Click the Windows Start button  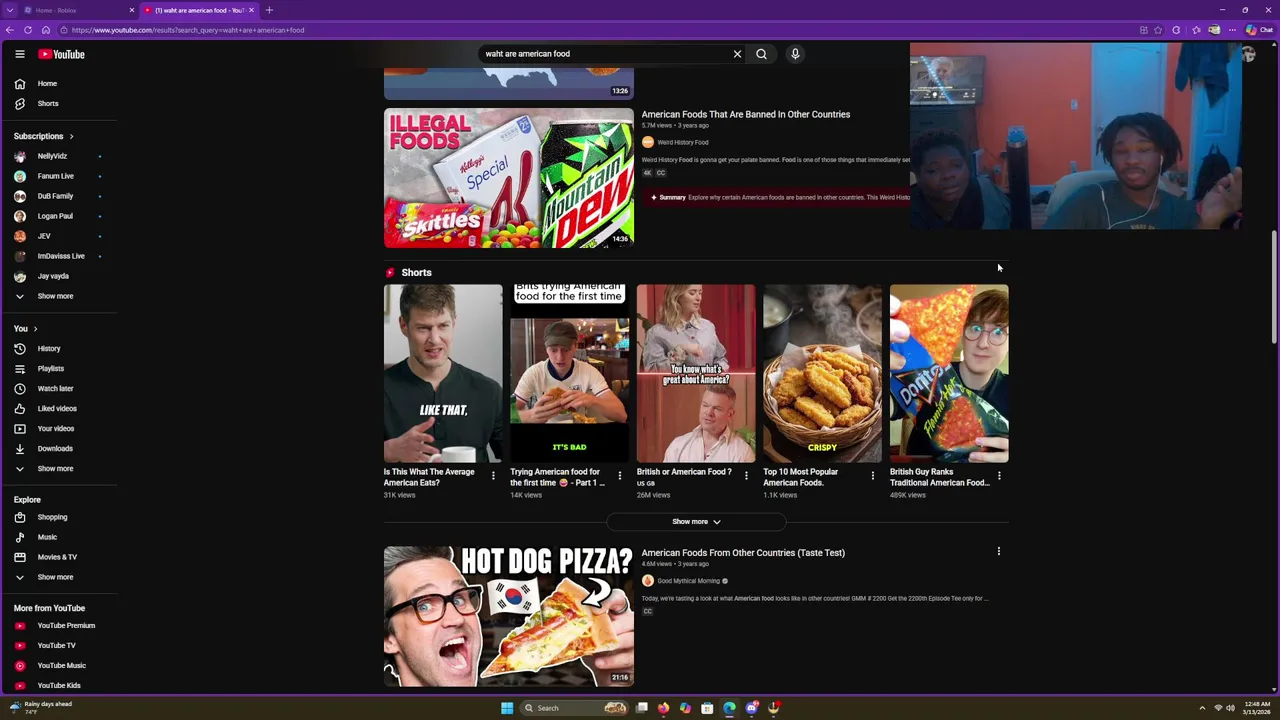pos(507,708)
